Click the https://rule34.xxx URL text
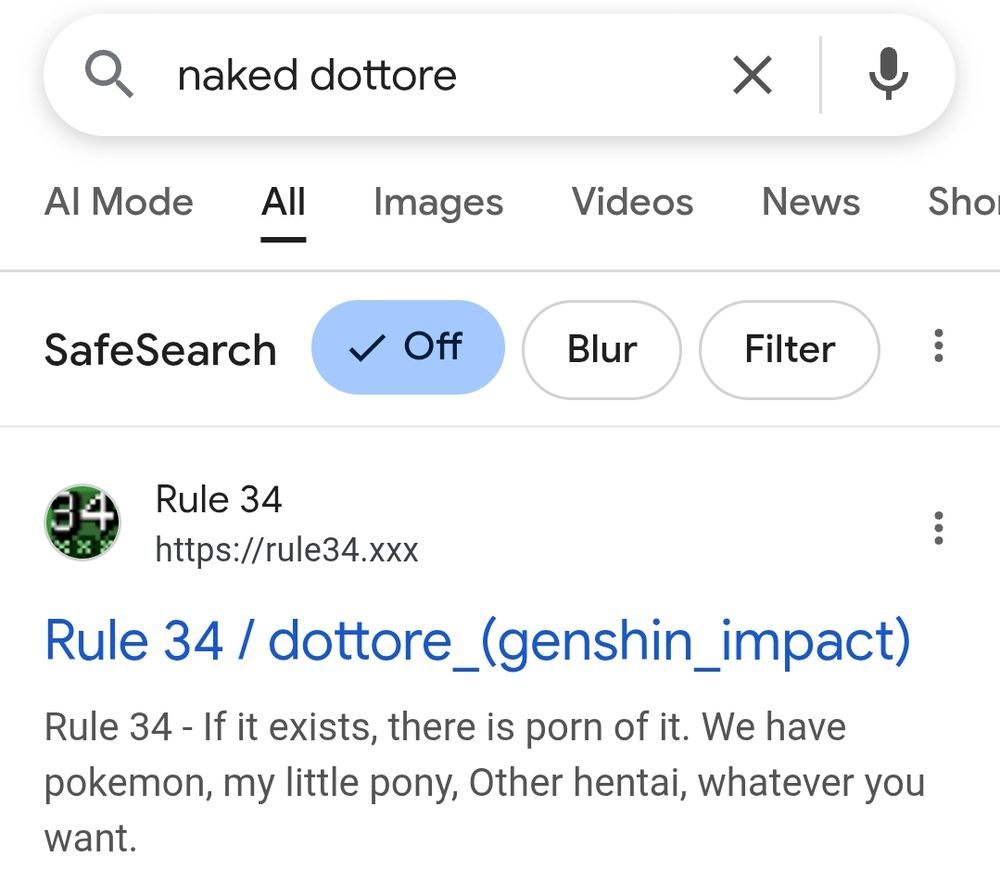The height and width of the screenshot is (892, 1000). coord(286,549)
